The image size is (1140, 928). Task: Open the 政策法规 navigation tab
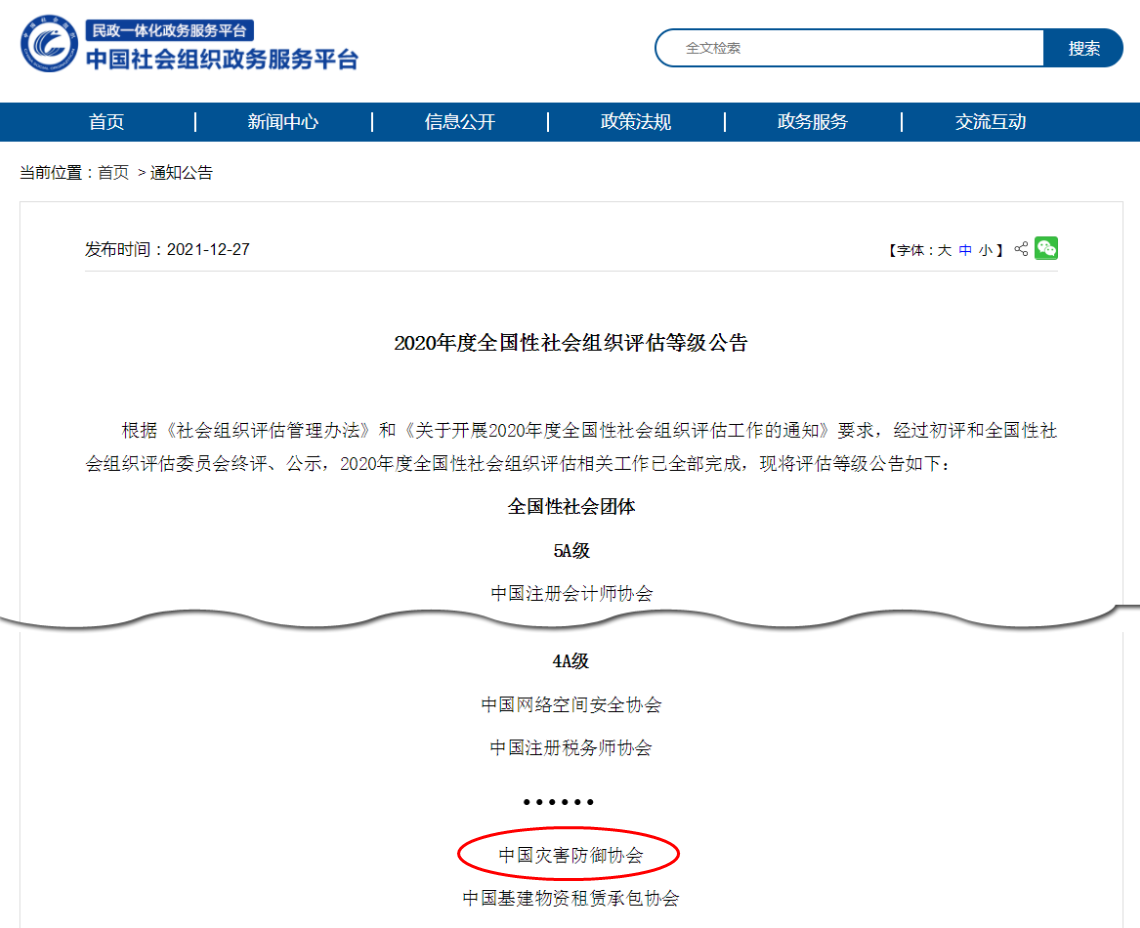[636, 121]
